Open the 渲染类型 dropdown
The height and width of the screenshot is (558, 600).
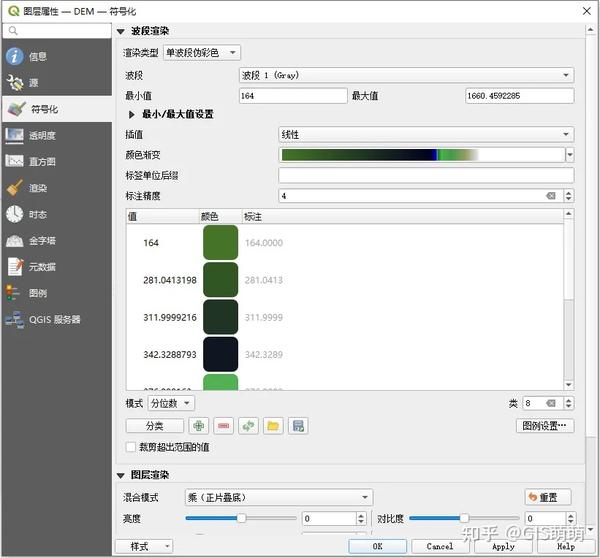click(x=202, y=52)
